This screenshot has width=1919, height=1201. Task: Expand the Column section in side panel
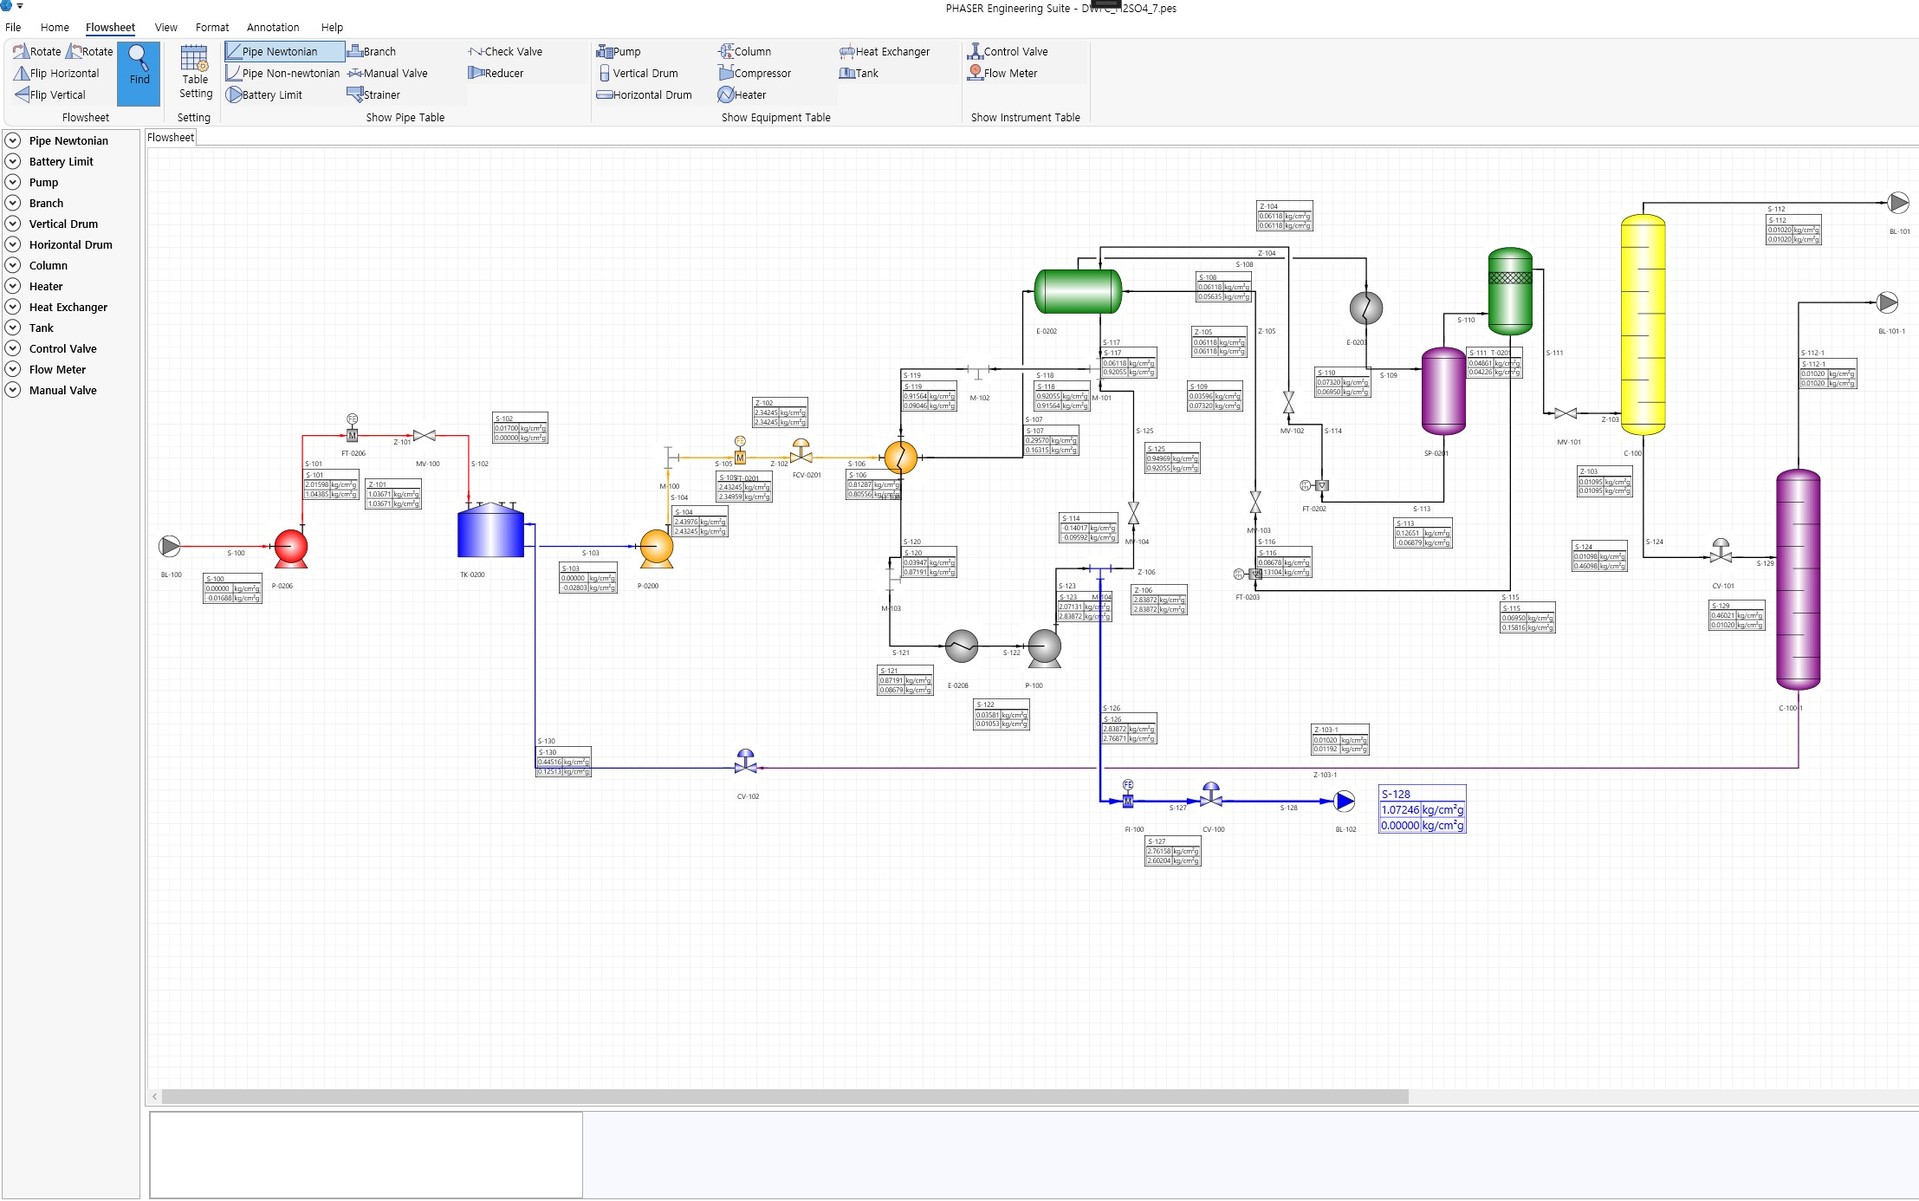coord(13,266)
